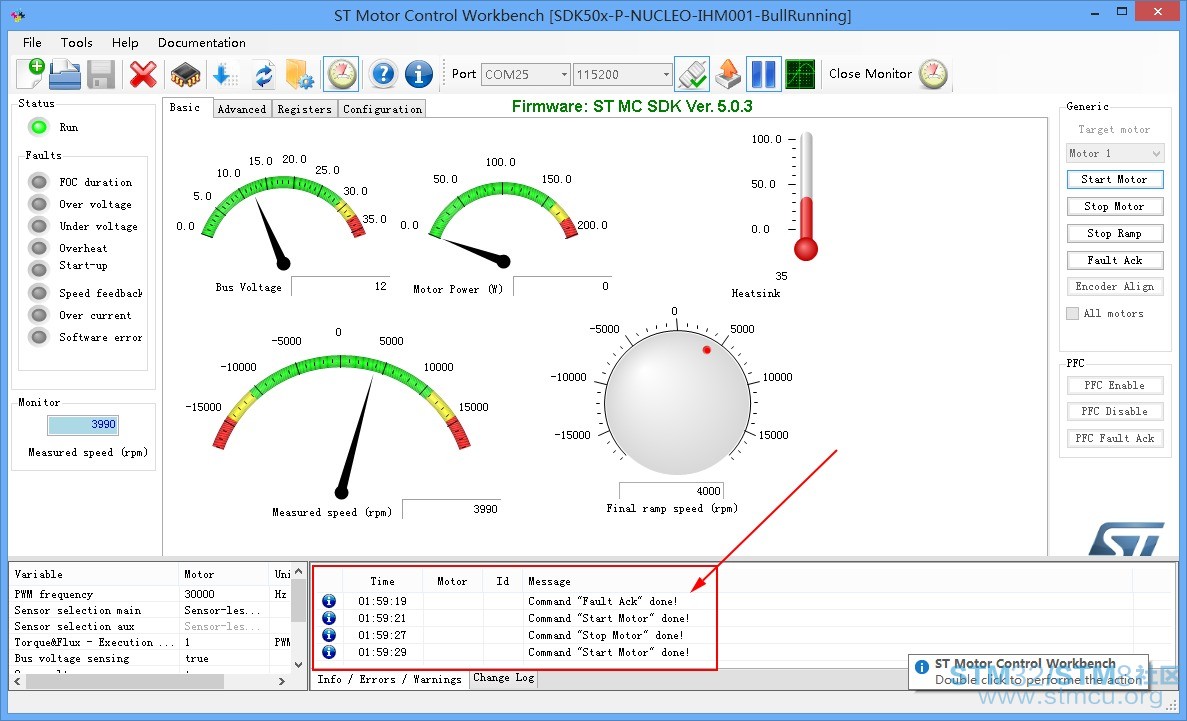1187x721 pixels.
Task: Click the Stop Motor button
Action: coord(1114,206)
